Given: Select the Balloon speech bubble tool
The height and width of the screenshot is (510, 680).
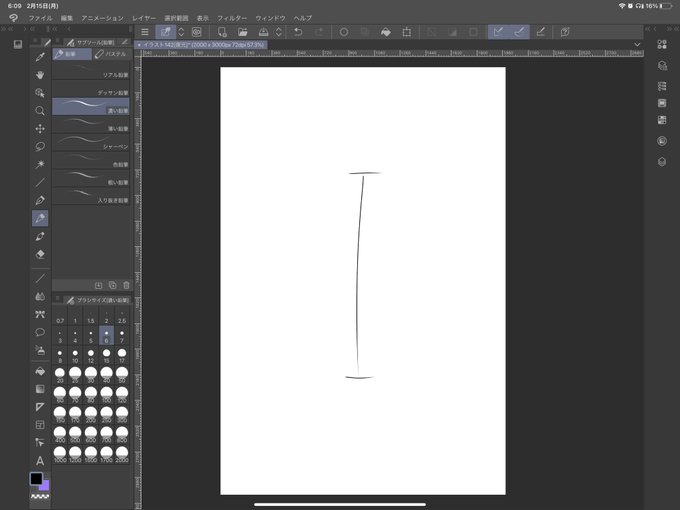Looking at the screenshot, I should 40,332.
